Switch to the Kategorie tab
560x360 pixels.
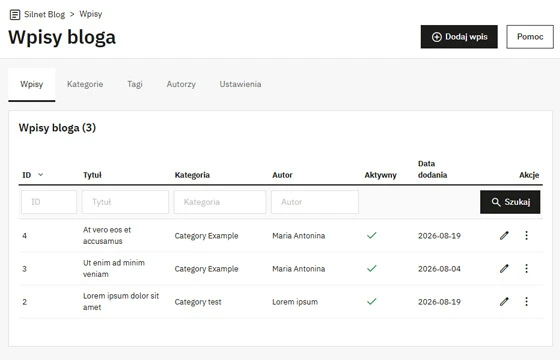85,84
